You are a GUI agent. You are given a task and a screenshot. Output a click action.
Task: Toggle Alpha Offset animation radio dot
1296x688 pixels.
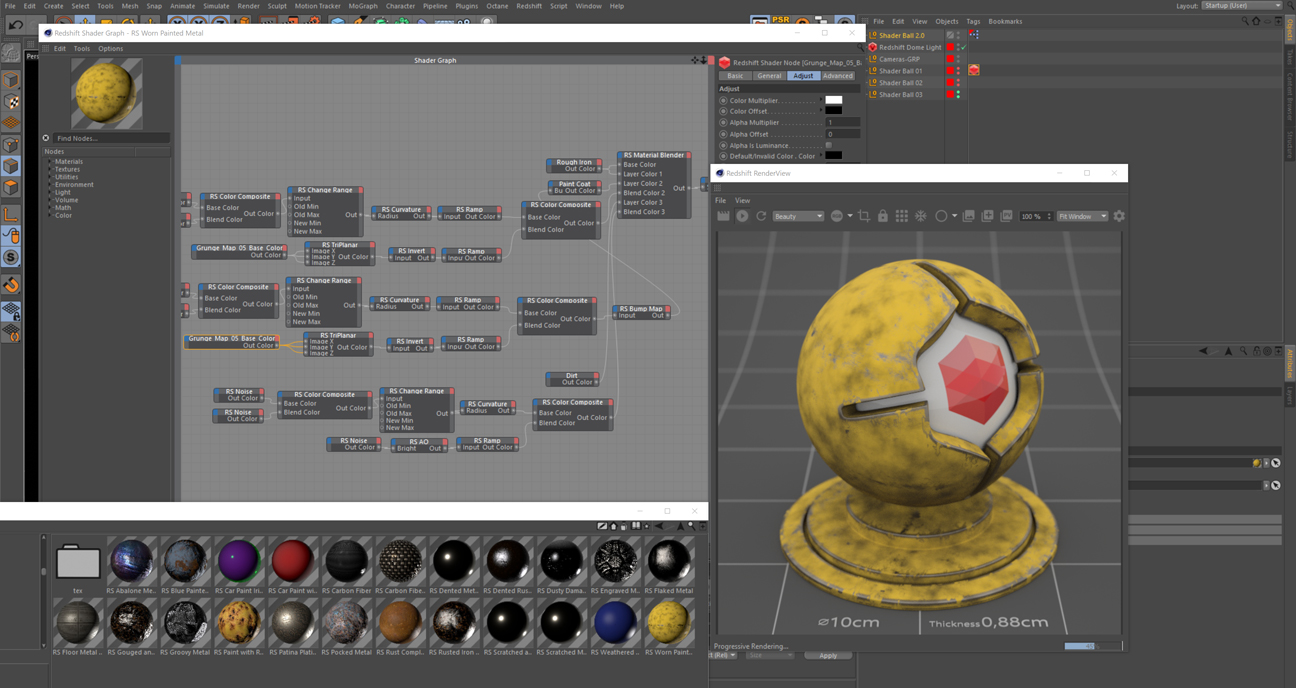click(x=723, y=134)
